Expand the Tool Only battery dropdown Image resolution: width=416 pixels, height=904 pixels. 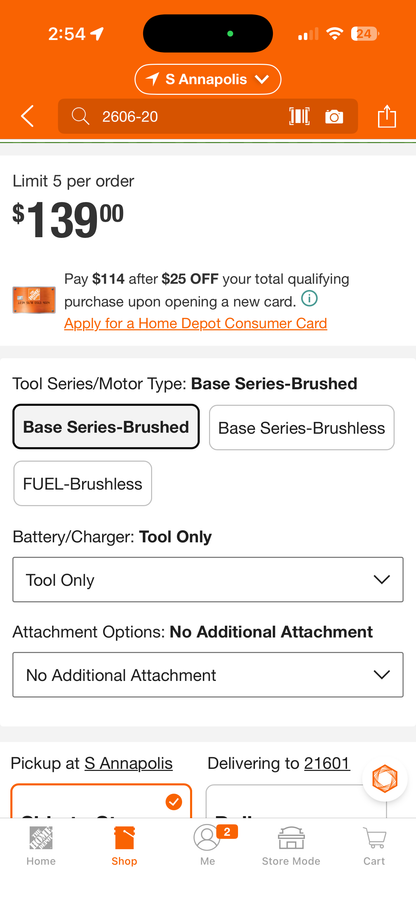[x=208, y=579]
